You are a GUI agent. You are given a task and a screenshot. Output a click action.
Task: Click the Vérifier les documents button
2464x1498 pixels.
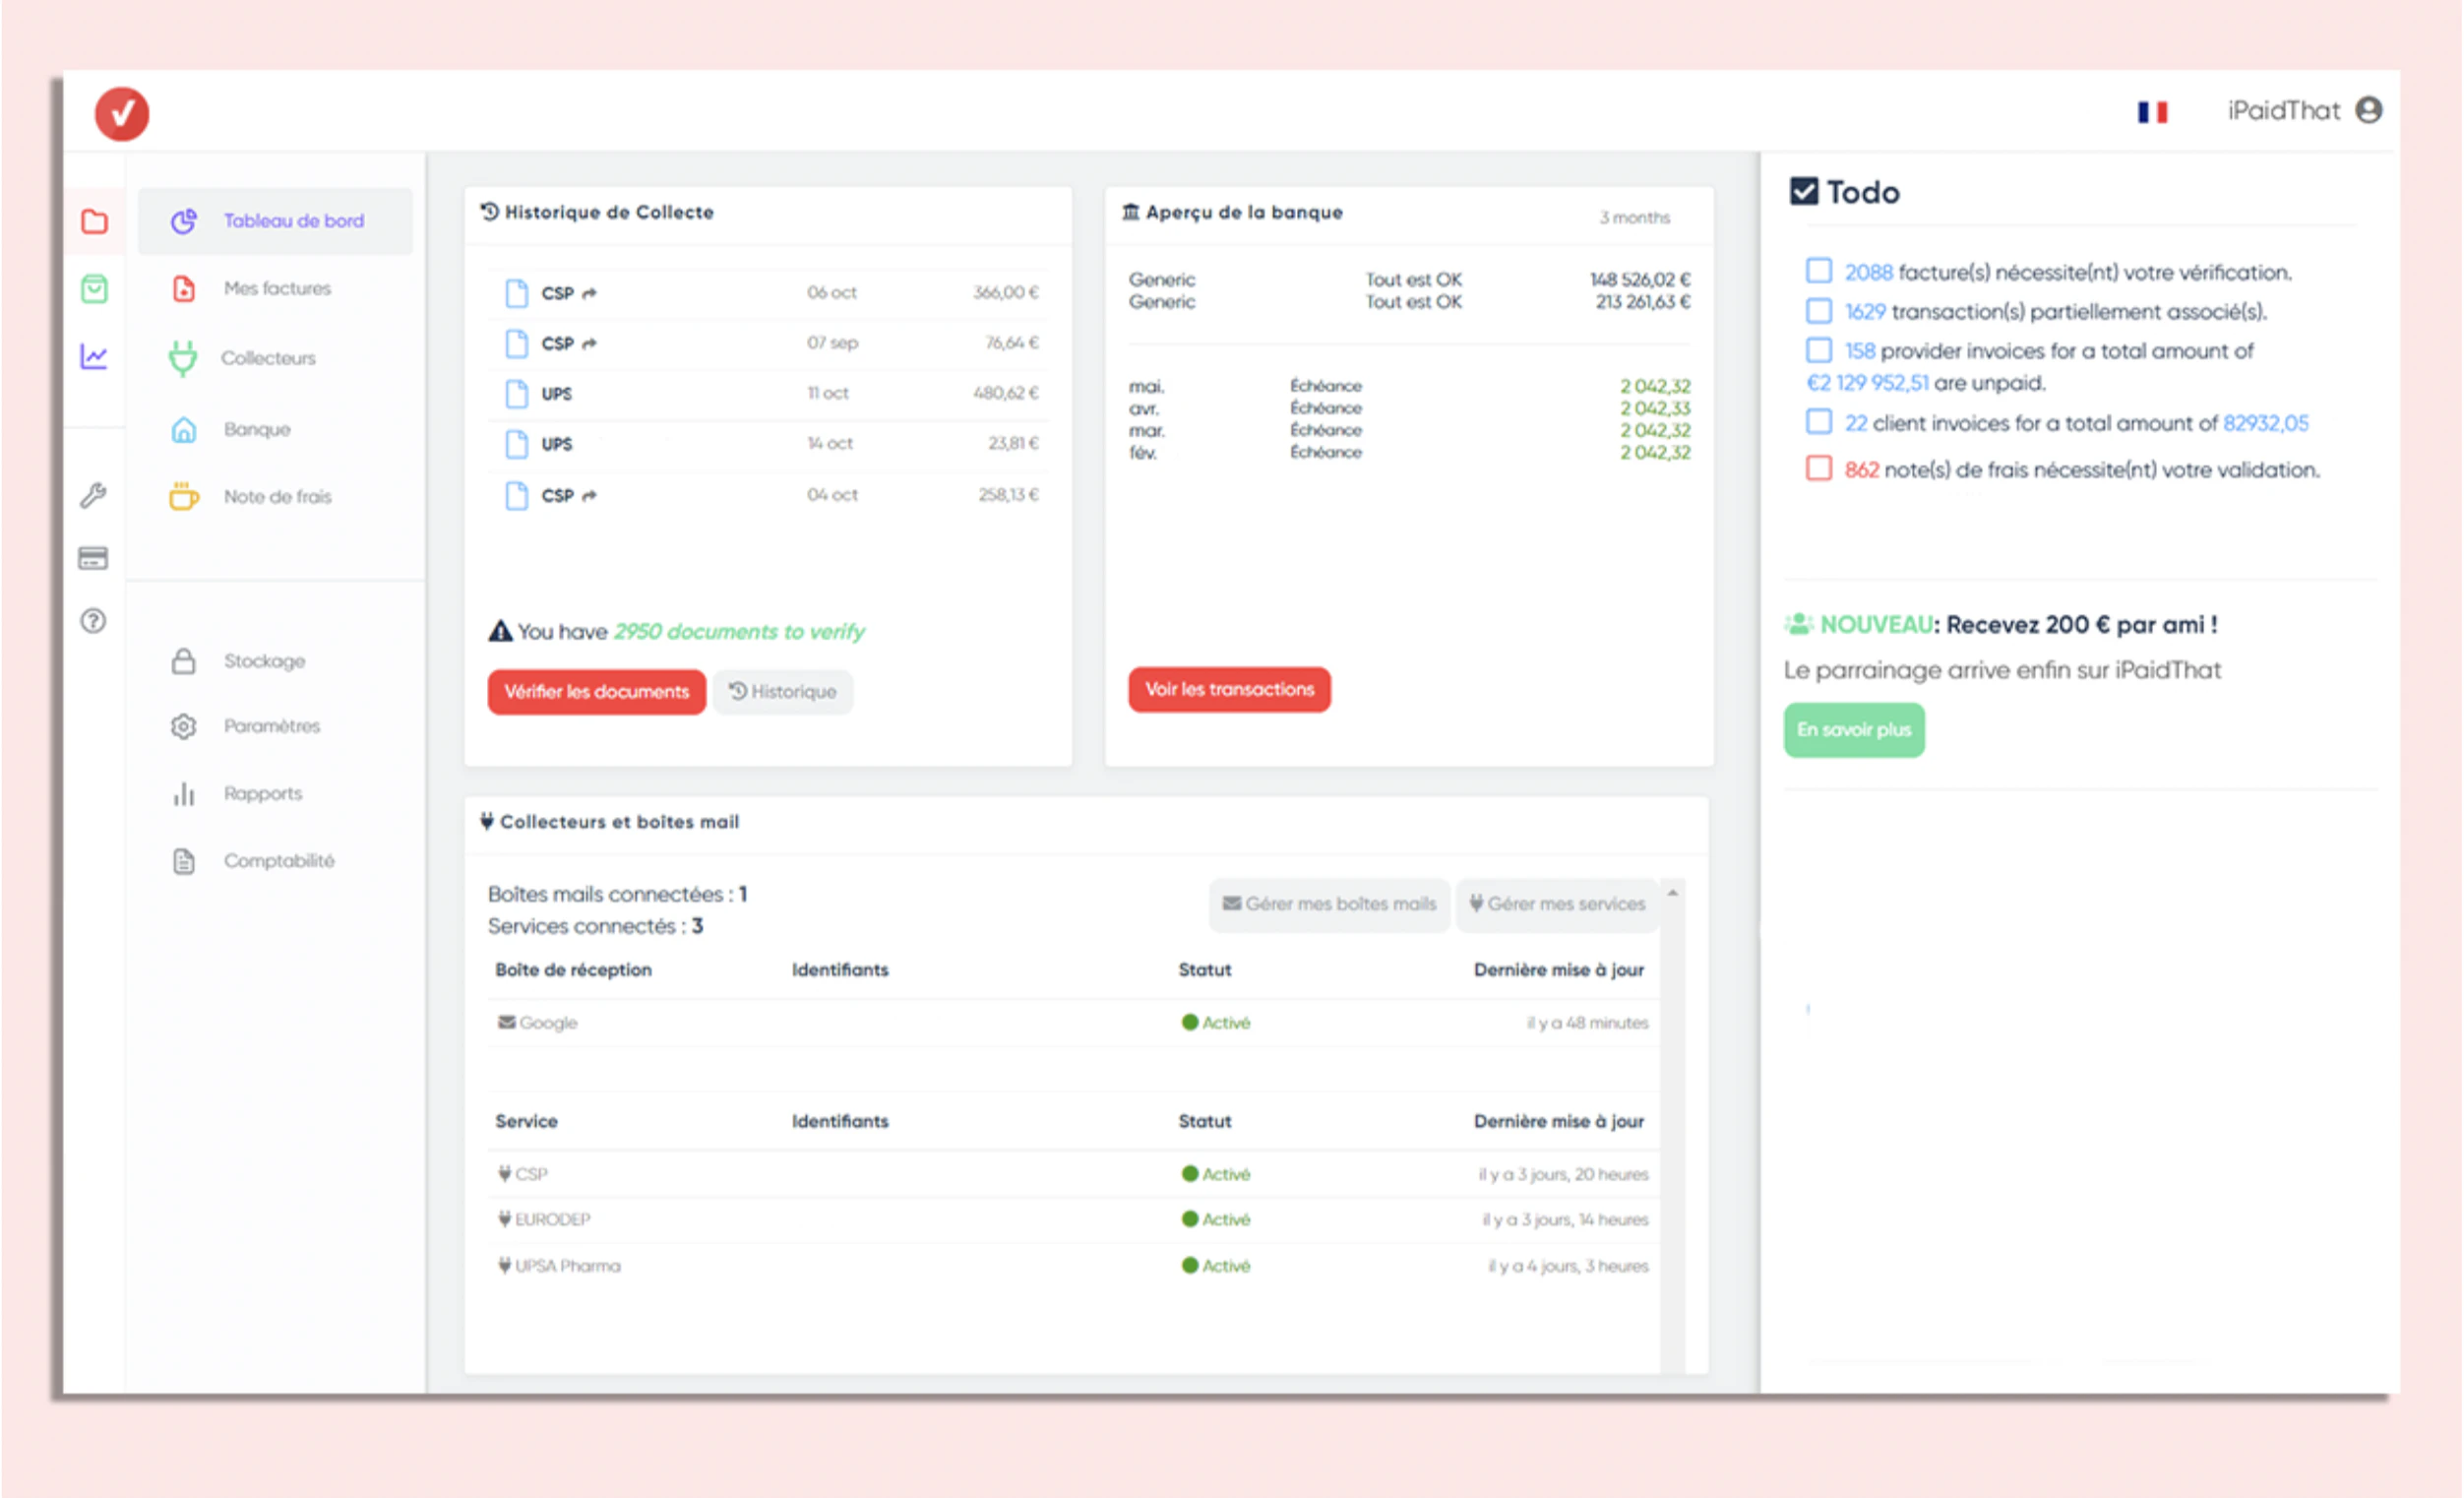[x=597, y=692]
